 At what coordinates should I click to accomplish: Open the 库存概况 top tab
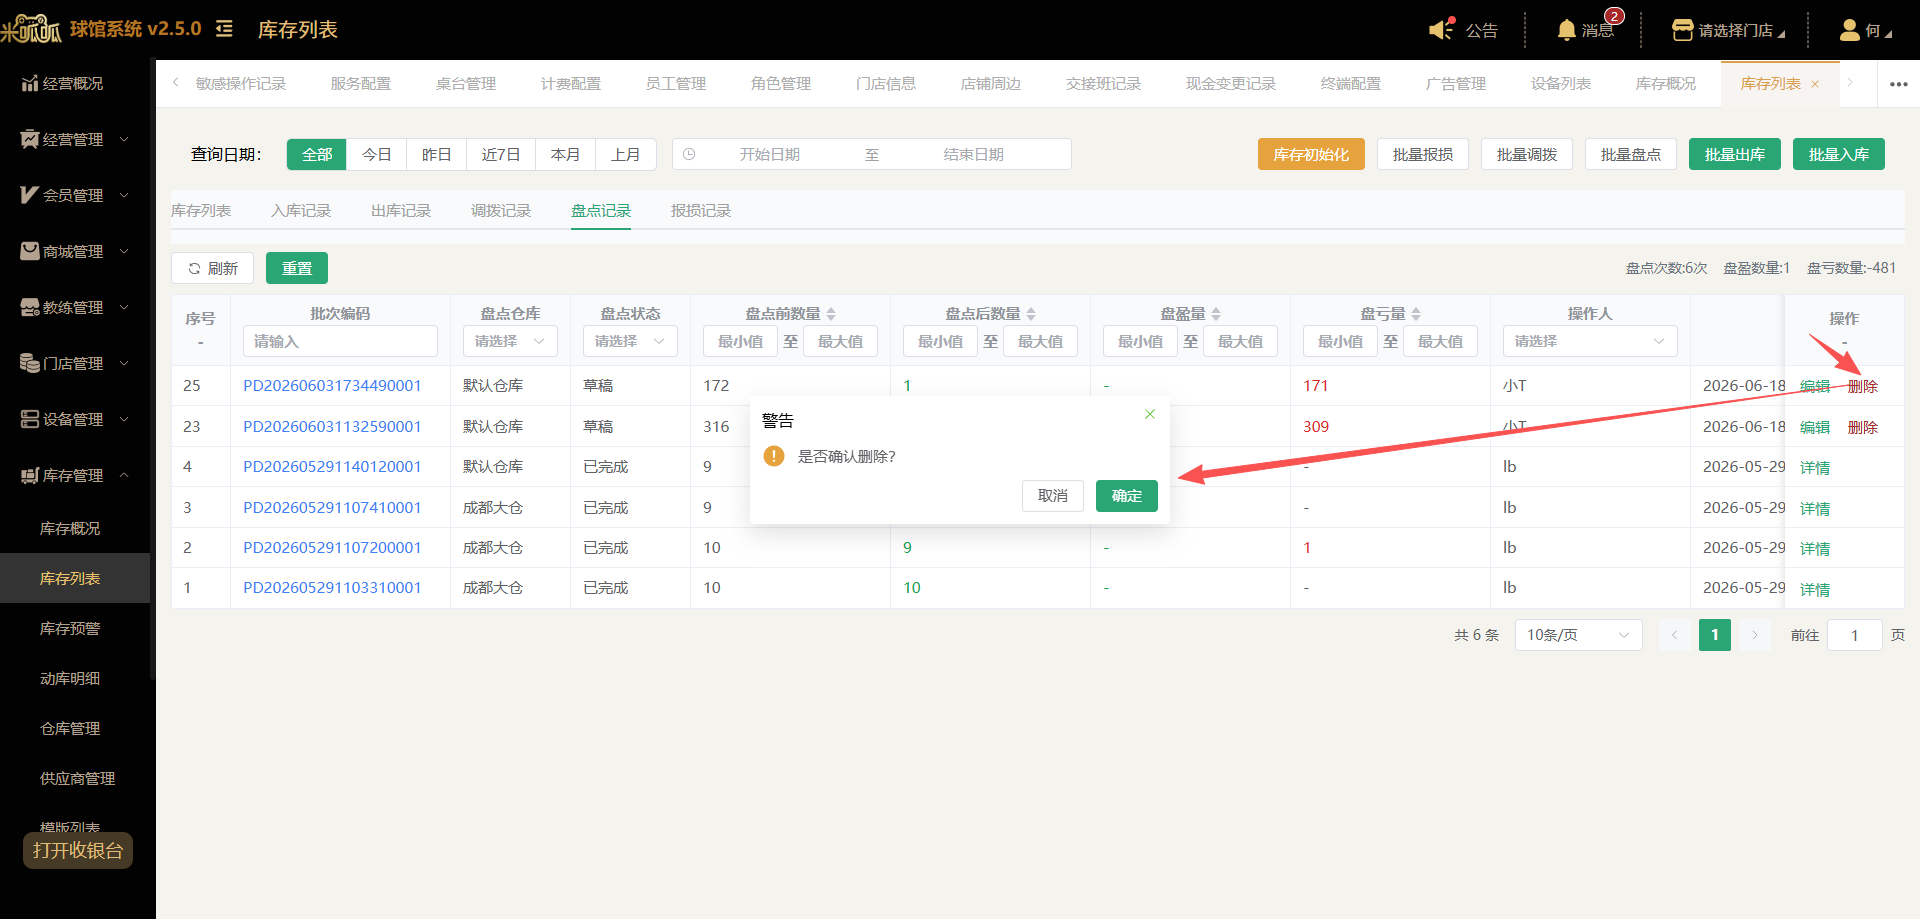tap(1666, 84)
